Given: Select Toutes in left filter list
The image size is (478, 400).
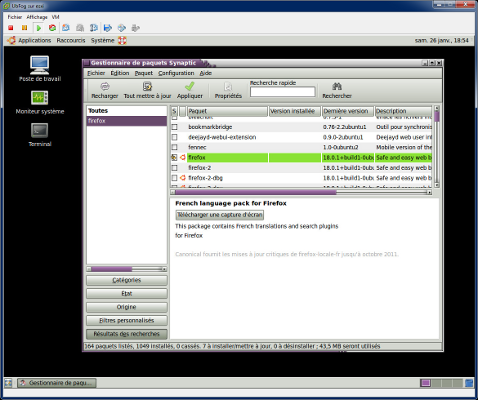Looking at the screenshot, I should pyautogui.click(x=127, y=111).
